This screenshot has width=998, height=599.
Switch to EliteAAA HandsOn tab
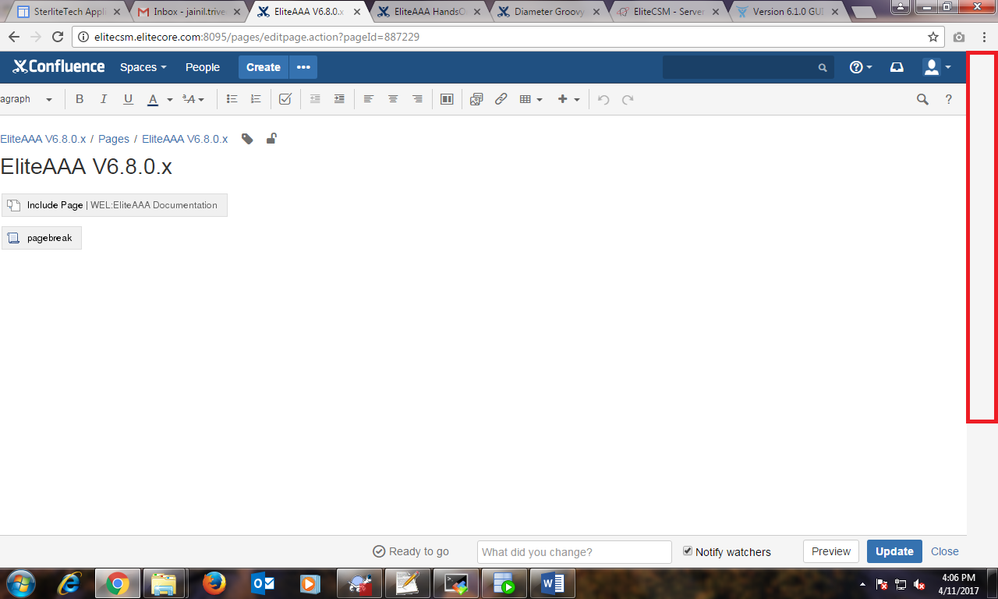429,11
